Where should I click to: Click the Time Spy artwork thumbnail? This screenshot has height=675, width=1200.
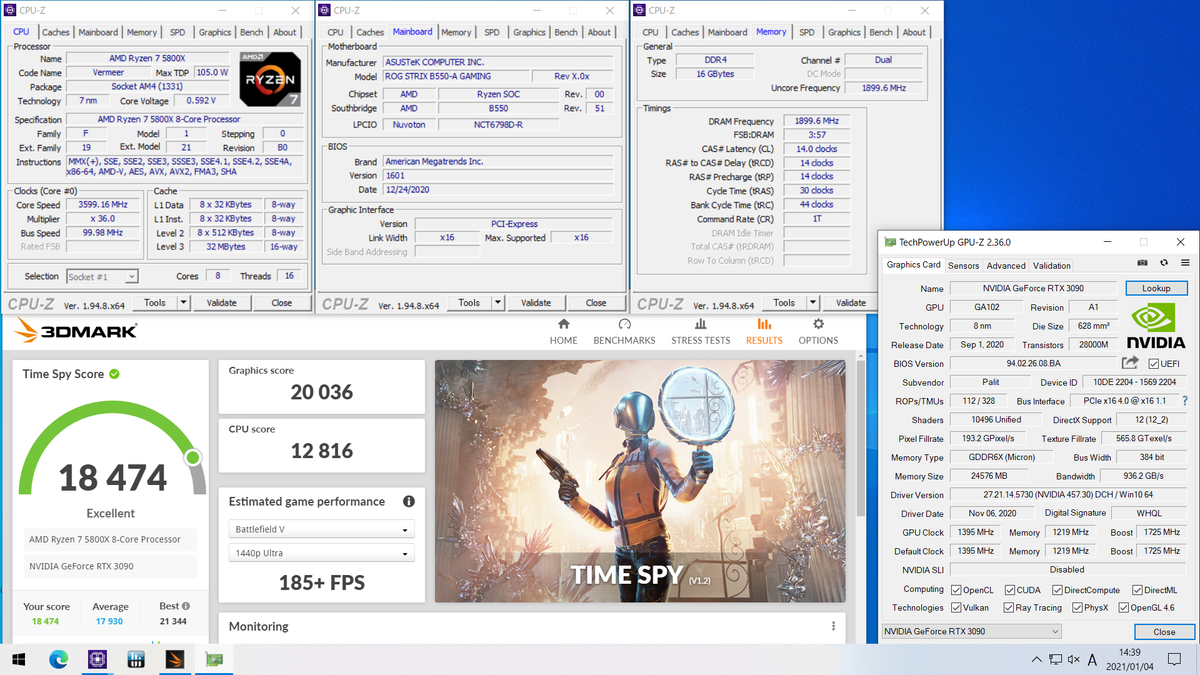(640, 481)
